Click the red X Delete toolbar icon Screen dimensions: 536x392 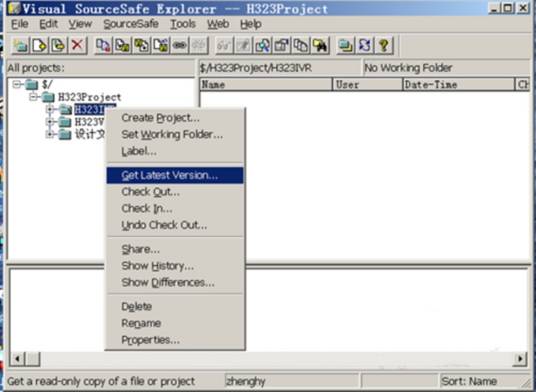click(x=78, y=45)
